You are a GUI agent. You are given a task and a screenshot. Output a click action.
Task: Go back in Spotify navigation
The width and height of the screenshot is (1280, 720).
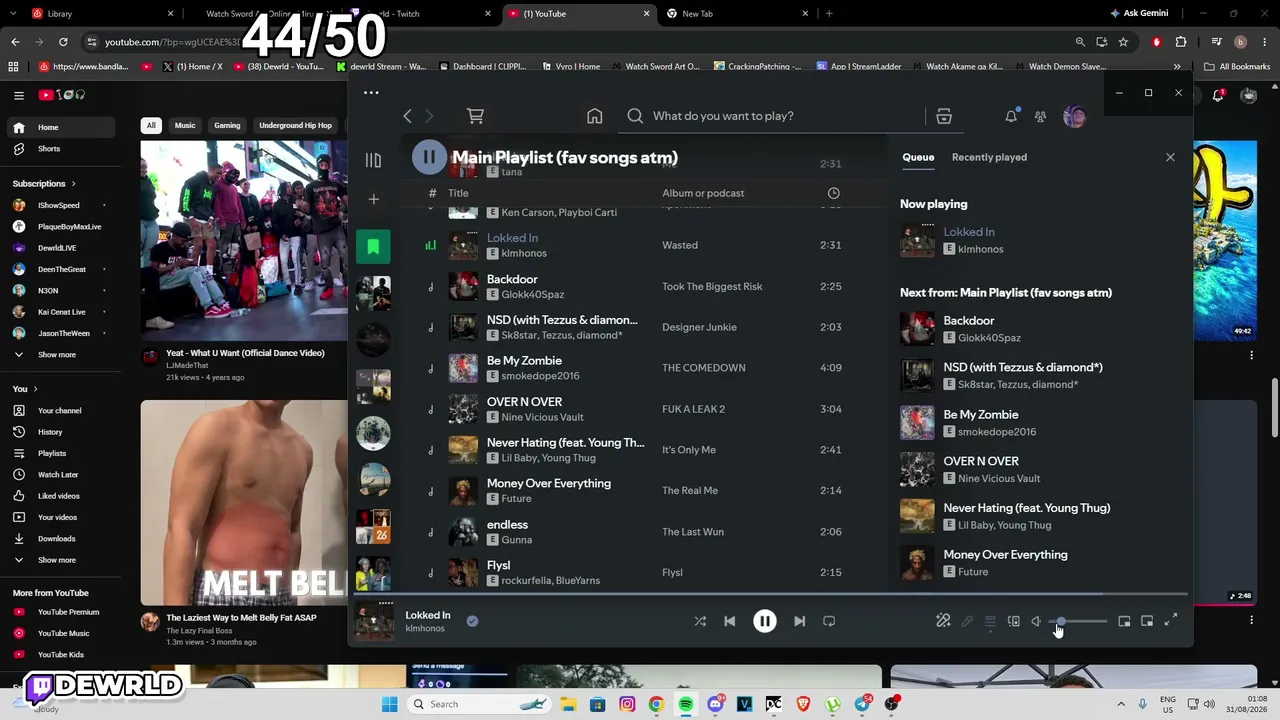coord(407,116)
